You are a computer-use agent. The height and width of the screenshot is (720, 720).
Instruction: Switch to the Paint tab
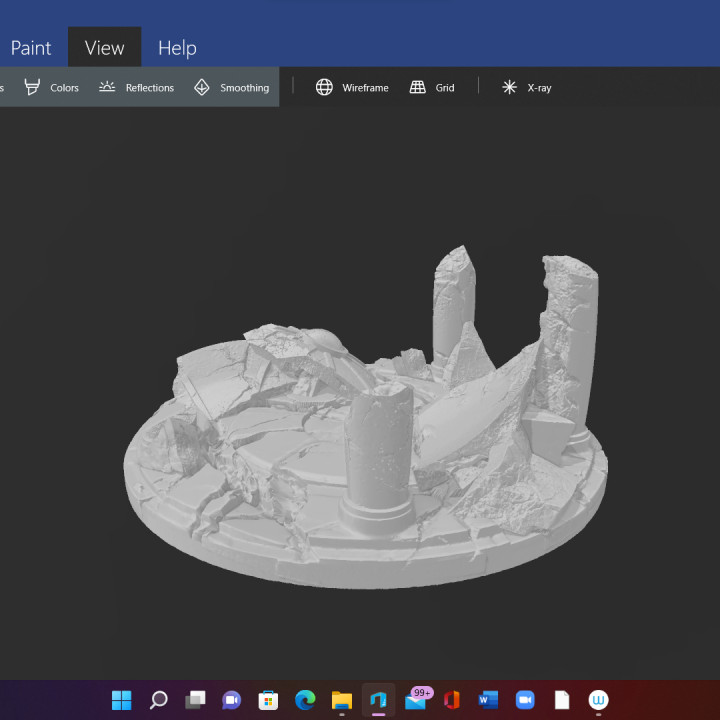tap(31, 48)
